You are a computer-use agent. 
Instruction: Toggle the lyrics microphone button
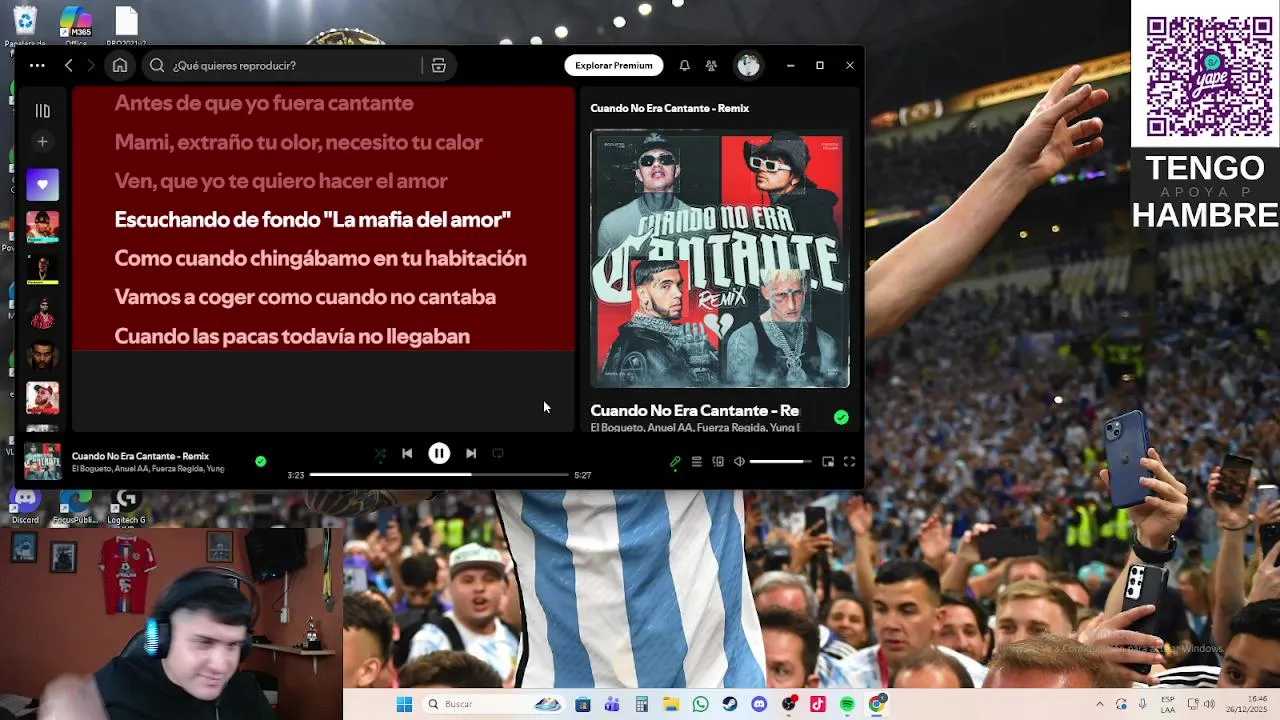tap(675, 462)
